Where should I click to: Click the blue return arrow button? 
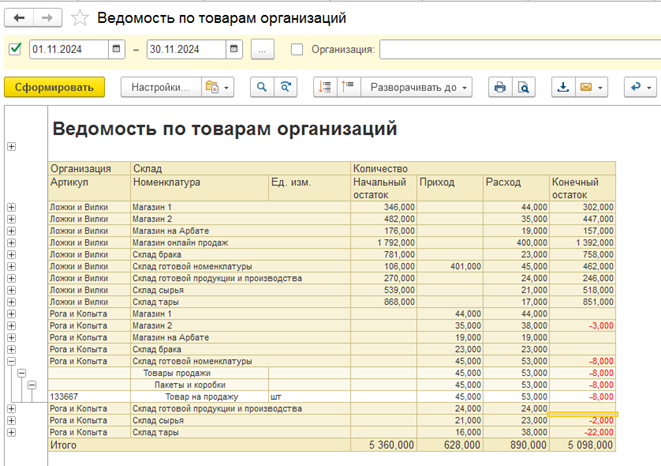(x=640, y=87)
